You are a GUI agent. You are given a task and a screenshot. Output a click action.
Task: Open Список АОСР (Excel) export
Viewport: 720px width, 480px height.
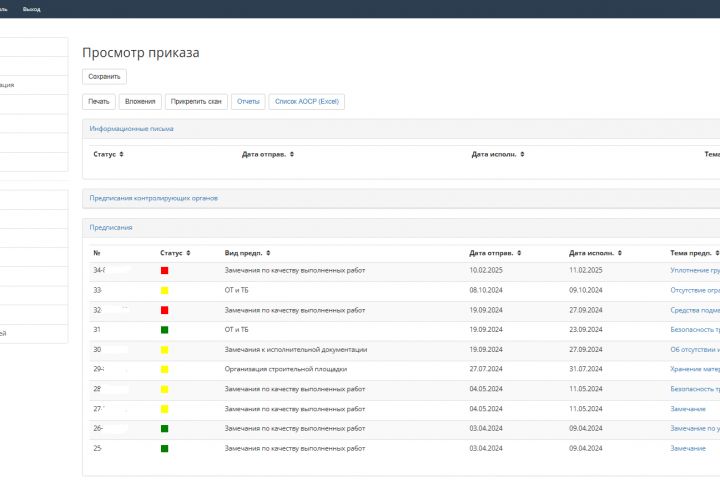[x=307, y=101]
